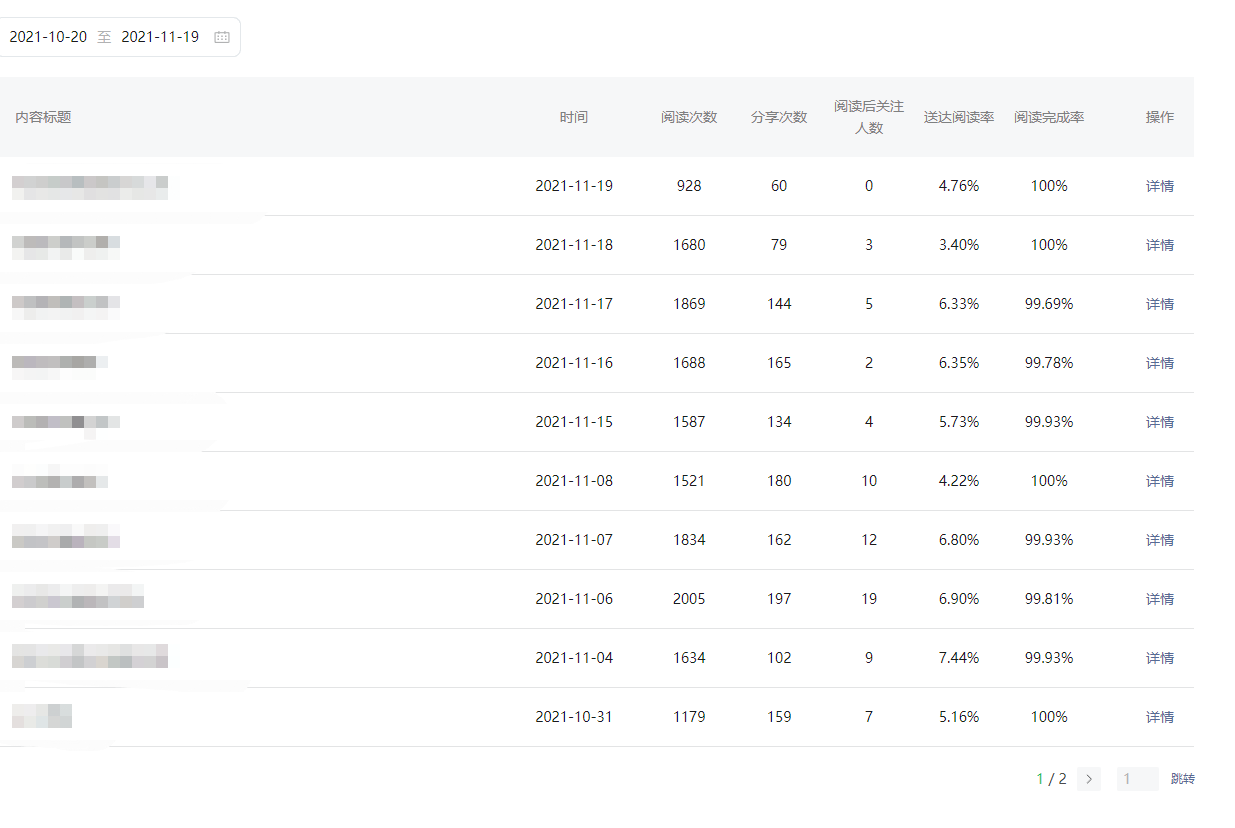Click the 阅读后关注人数 column header
This screenshot has width=1235, height=828.
pyautogui.click(x=869, y=117)
